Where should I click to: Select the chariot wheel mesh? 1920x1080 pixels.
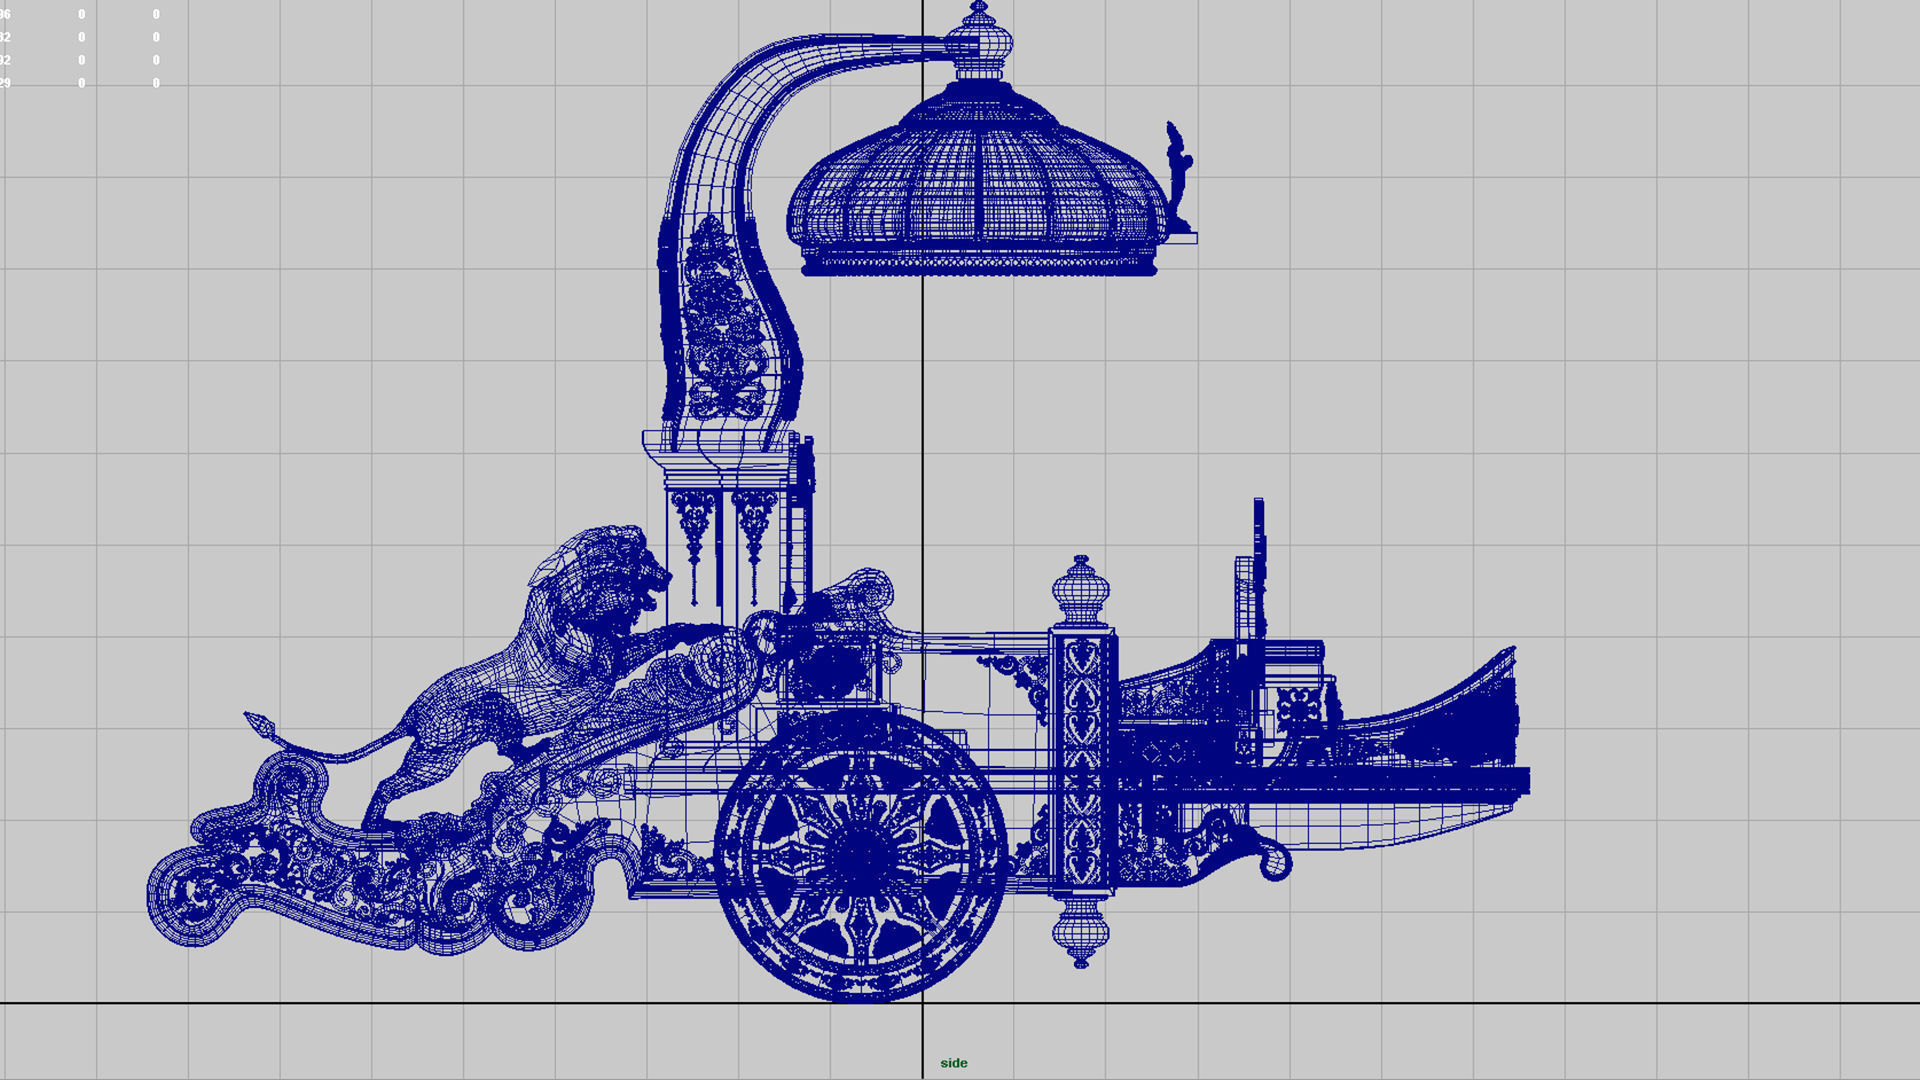861,855
